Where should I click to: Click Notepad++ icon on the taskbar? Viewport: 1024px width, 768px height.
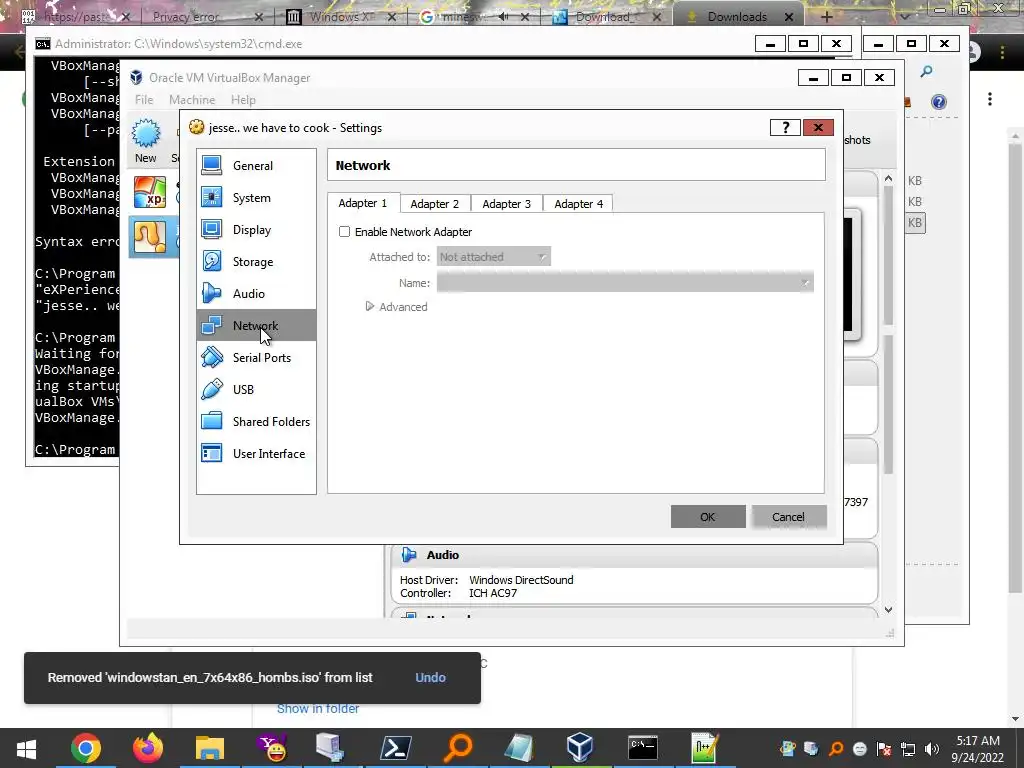click(705, 748)
